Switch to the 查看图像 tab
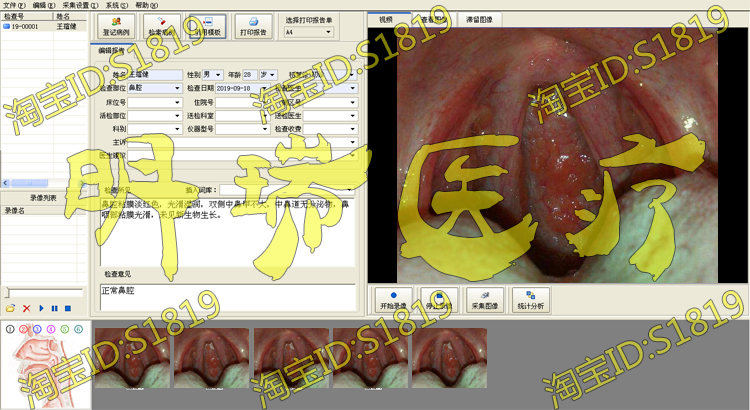This screenshot has height=410, width=750. pos(433,20)
